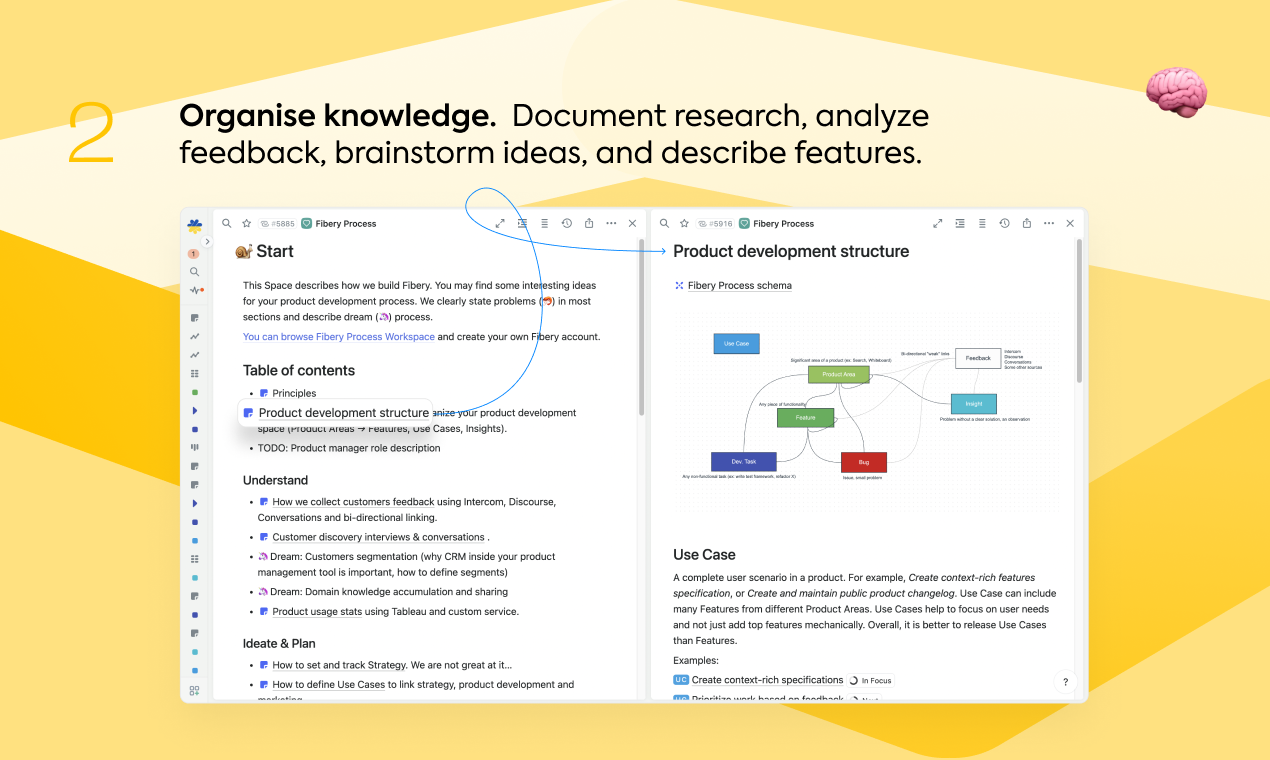This screenshot has height=760, width=1270.
Task: Expand the Product development structure panel to full screen
Action: [x=938, y=224]
